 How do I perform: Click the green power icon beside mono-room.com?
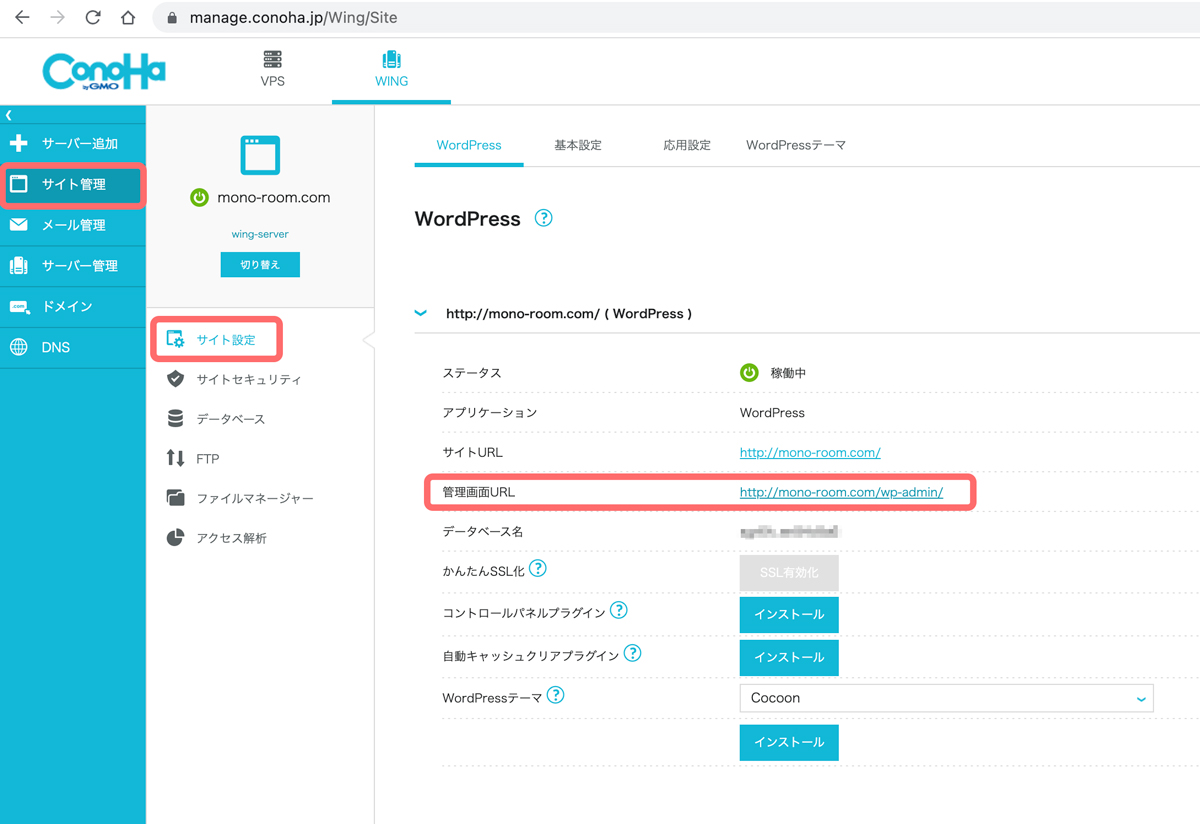tap(199, 198)
